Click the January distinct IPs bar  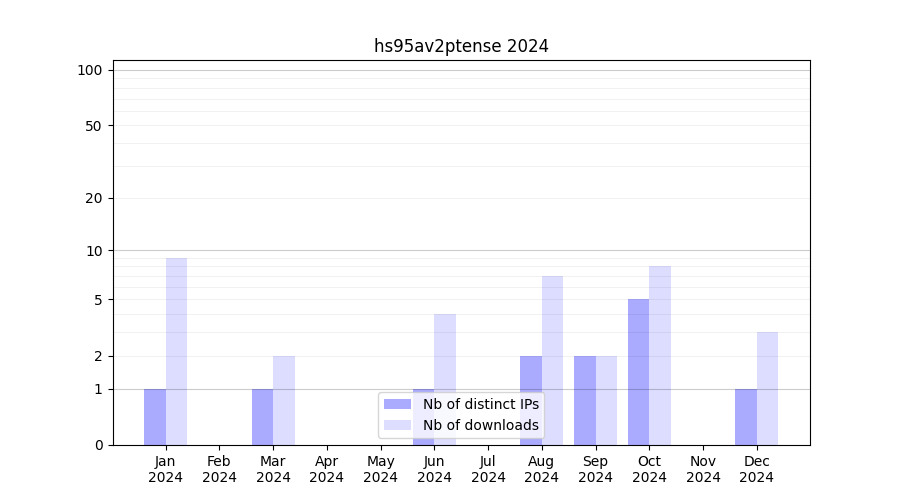pos(155,416)
